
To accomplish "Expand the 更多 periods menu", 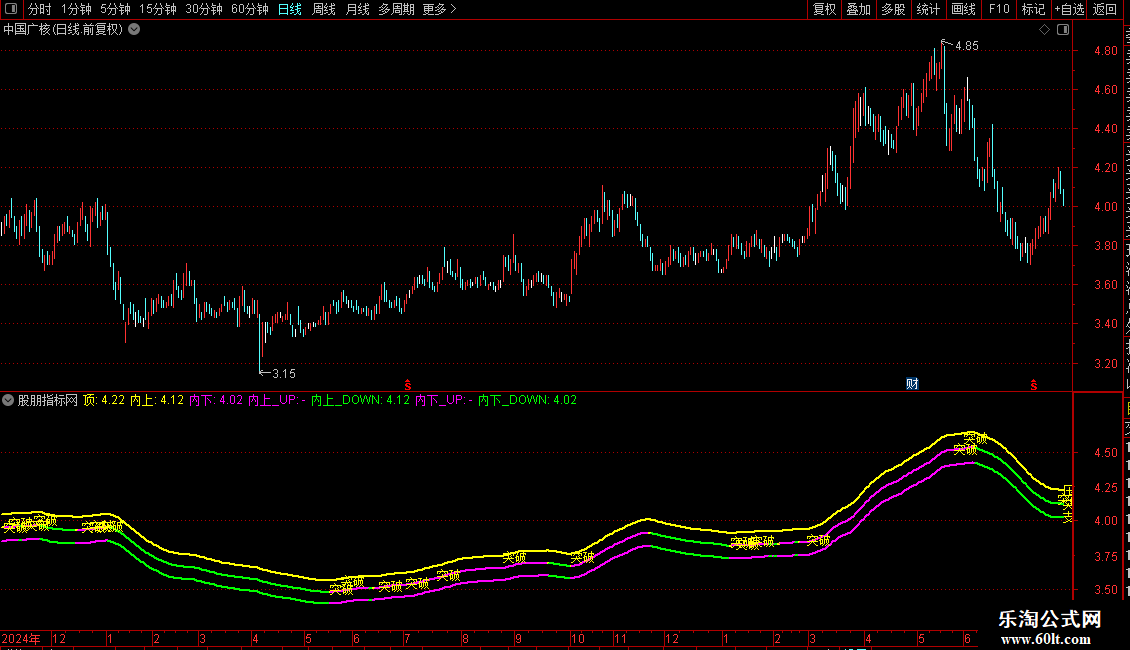I will coord(439,9).
